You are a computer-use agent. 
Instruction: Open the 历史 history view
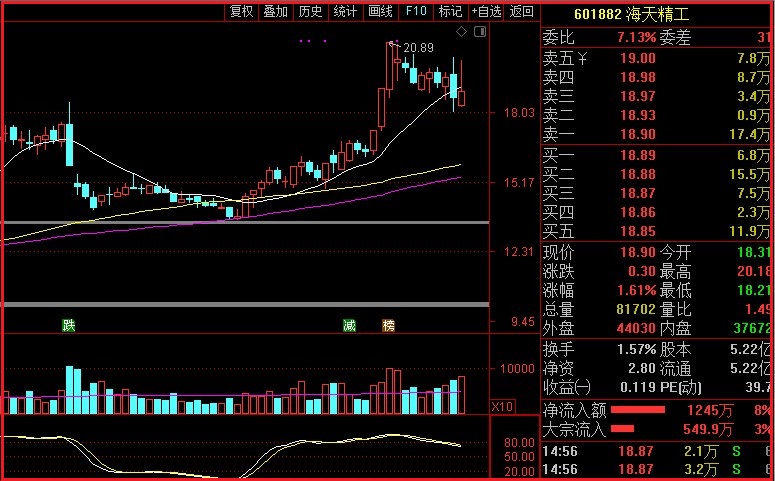[x=310, y=11]
